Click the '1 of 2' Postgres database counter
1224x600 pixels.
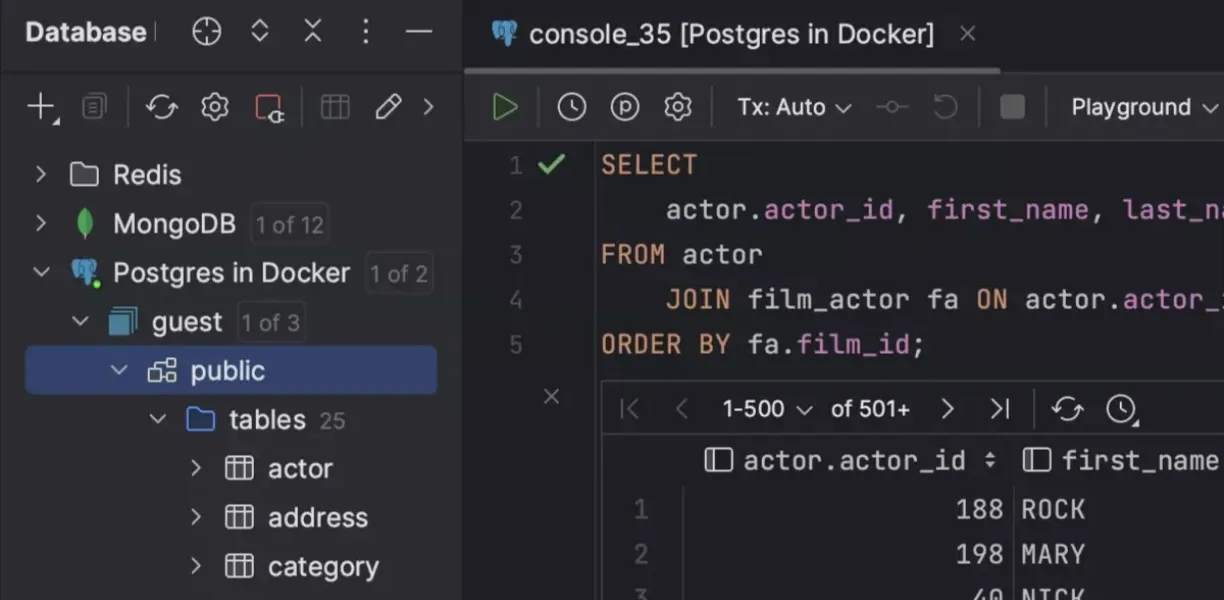click(399, 274)
